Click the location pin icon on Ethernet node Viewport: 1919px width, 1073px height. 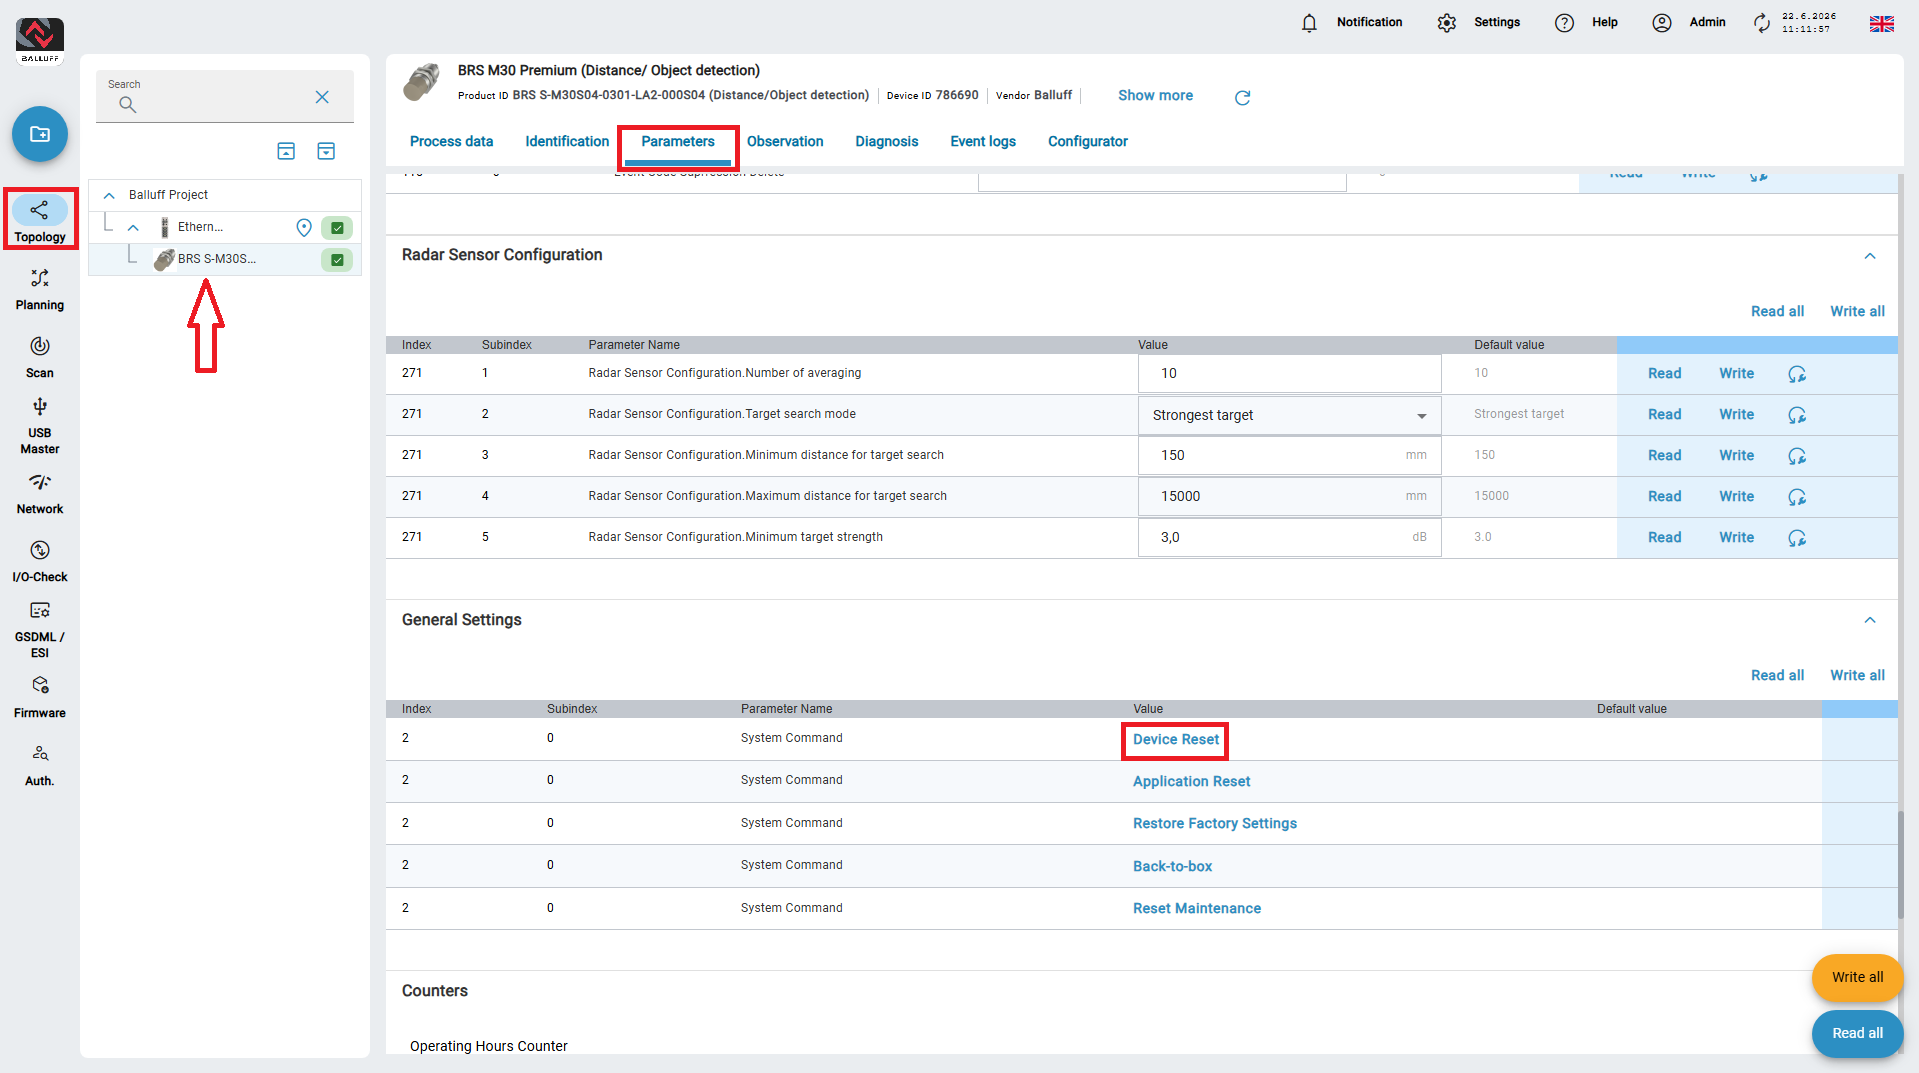click(304, 228)
